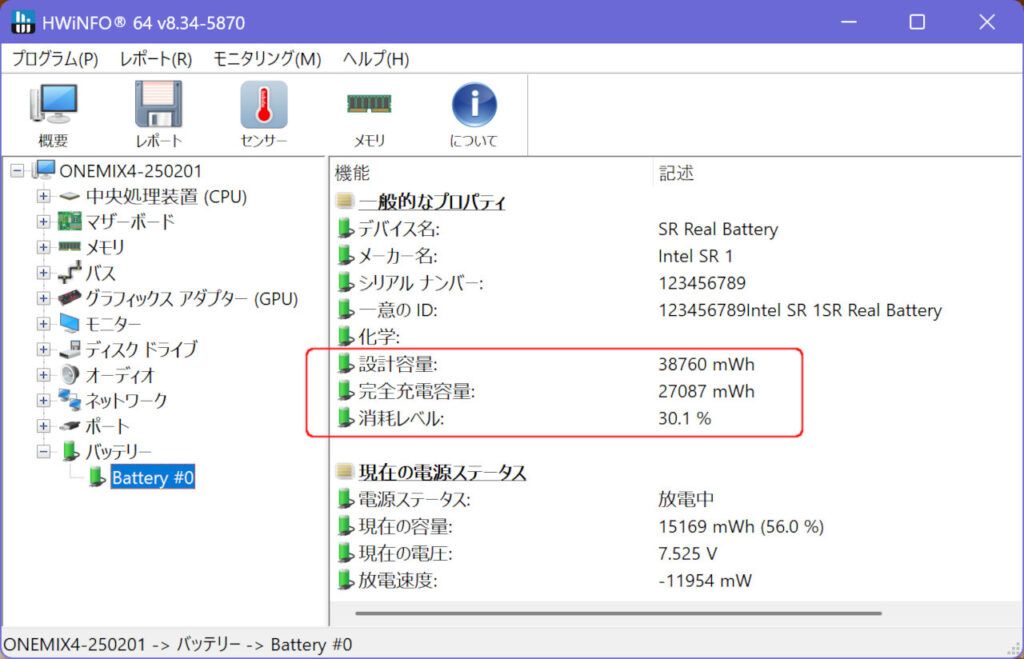The height and width of the screenshot is (659, 1024).
Task: Expand the 中央処理装置 (CPU) tree node
Action: [42, 196]
